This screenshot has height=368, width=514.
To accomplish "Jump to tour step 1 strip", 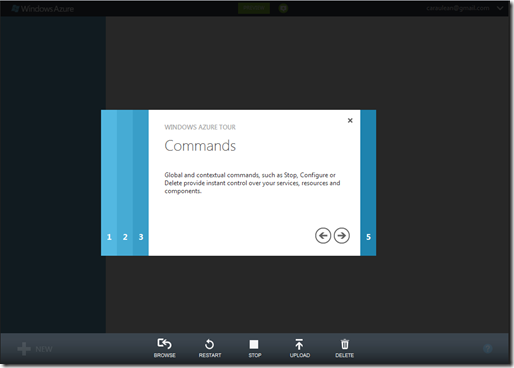I will 109,183.
